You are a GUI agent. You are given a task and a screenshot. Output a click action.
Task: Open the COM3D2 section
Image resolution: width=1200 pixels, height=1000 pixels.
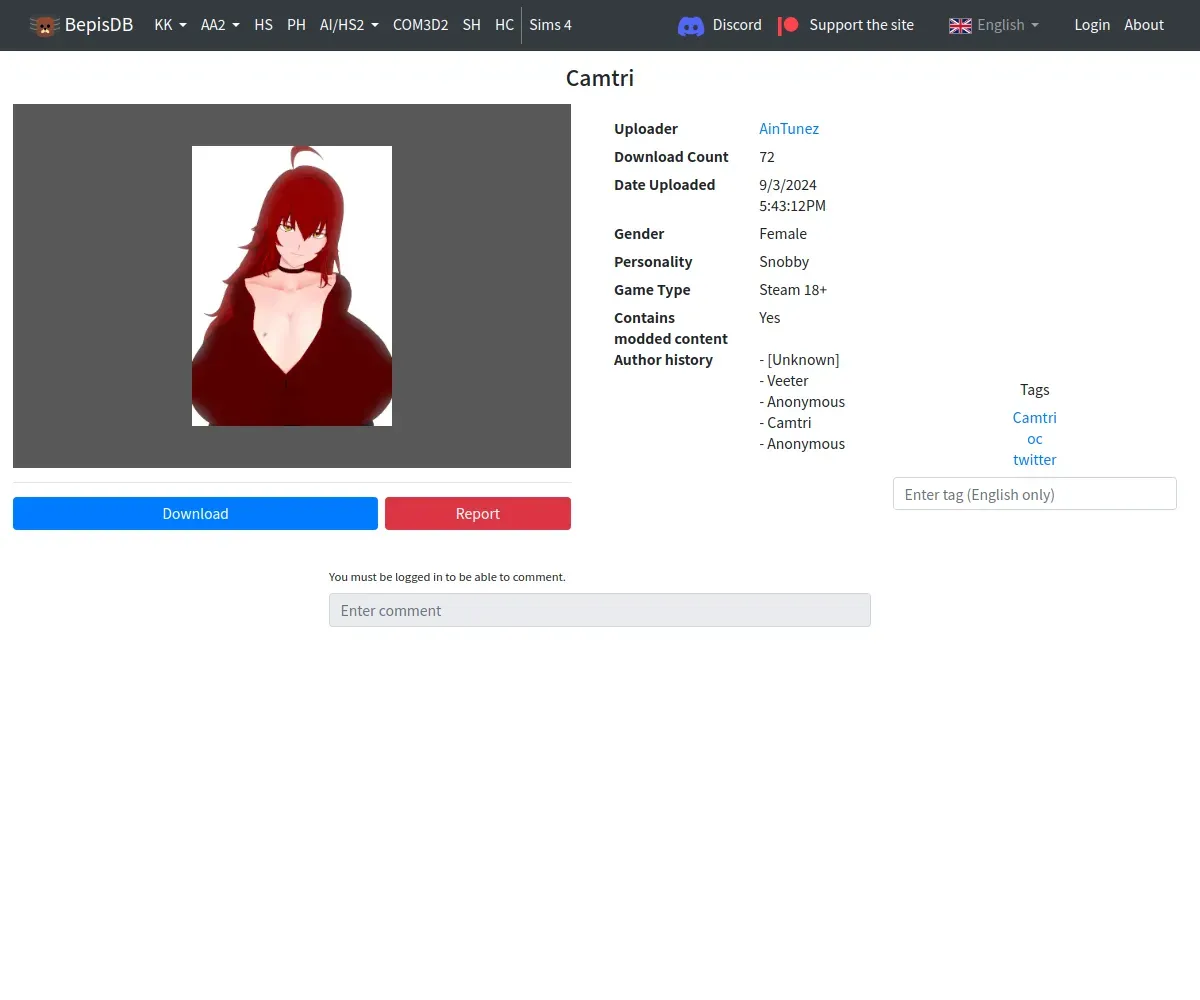(x=420, y=25)
